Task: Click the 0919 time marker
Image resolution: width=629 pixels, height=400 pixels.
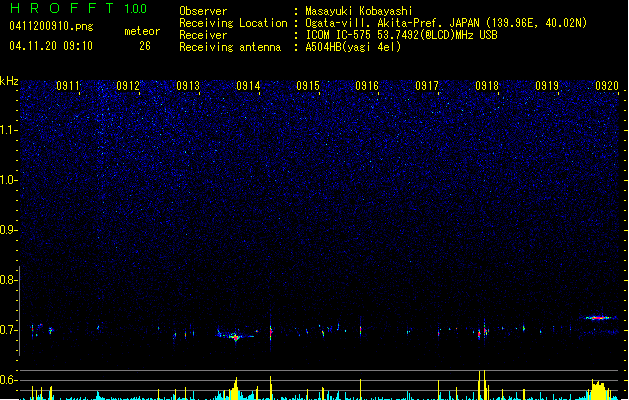Action: click(547, 86)
